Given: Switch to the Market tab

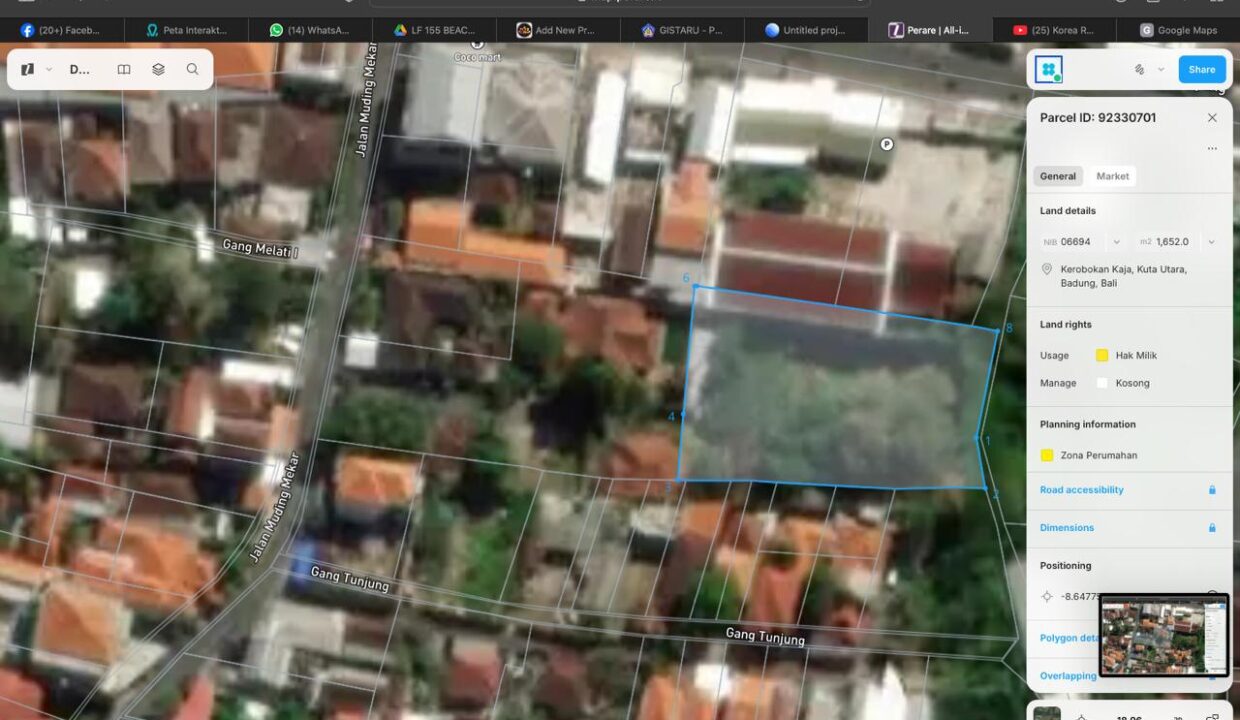Looking at the screenshot, I should pyautogui.click(x=1112, y=176).
